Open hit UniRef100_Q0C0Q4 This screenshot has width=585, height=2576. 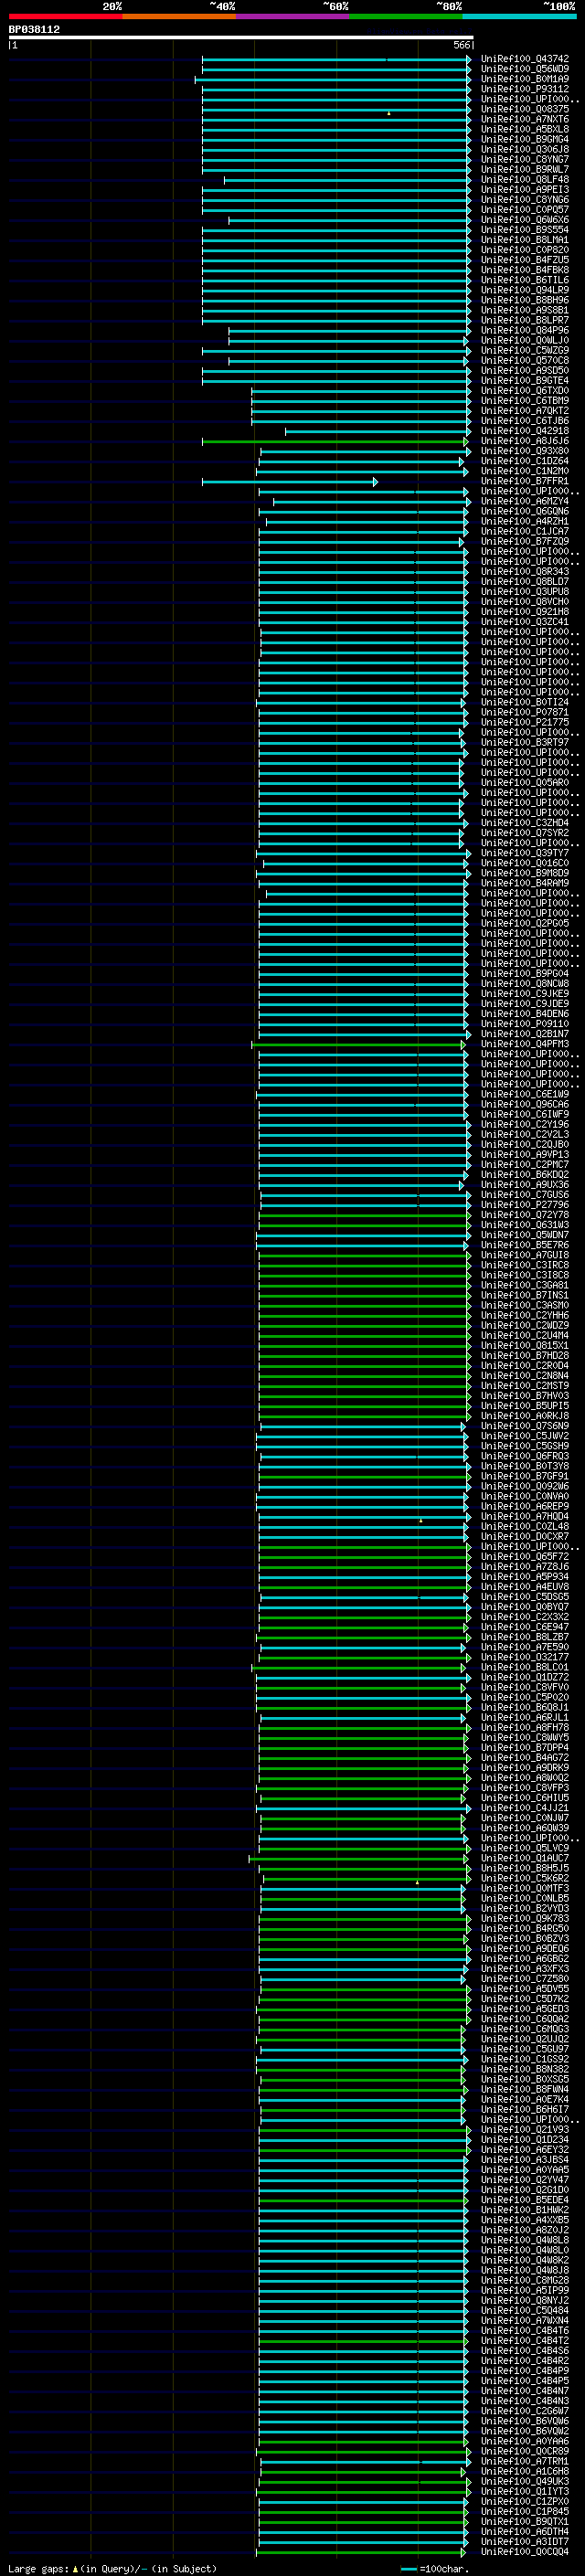[525, 2552]
